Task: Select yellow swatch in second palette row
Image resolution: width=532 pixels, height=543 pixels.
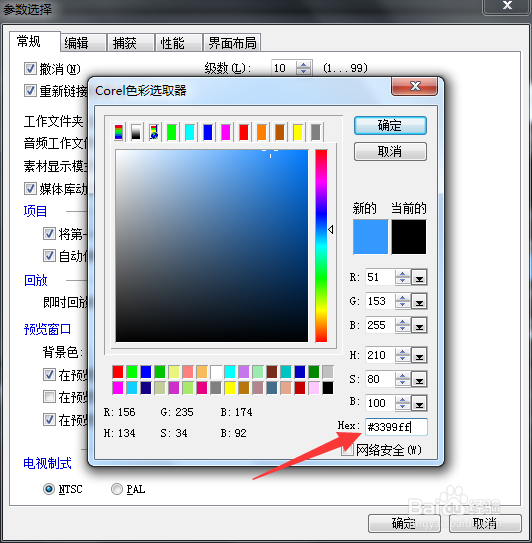Action: coord(230,388)
